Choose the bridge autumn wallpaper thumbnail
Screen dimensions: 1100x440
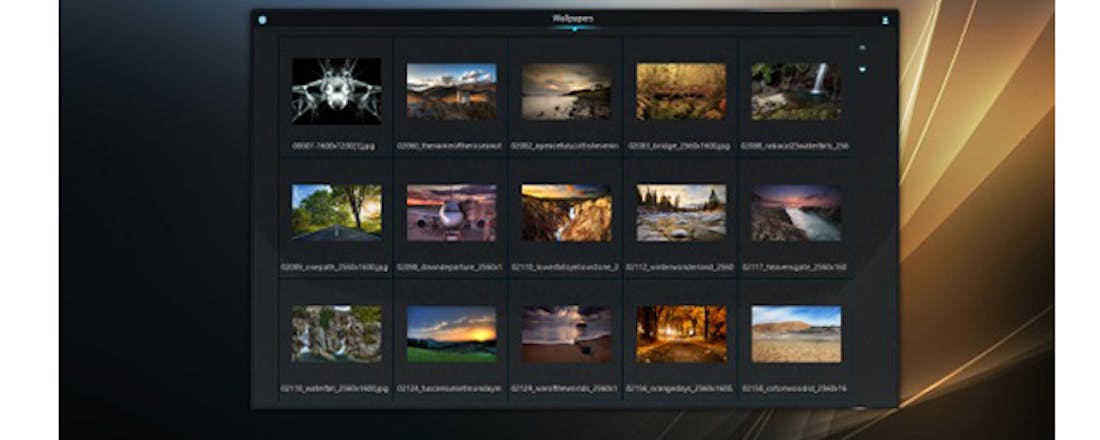(x=681, y=91)
